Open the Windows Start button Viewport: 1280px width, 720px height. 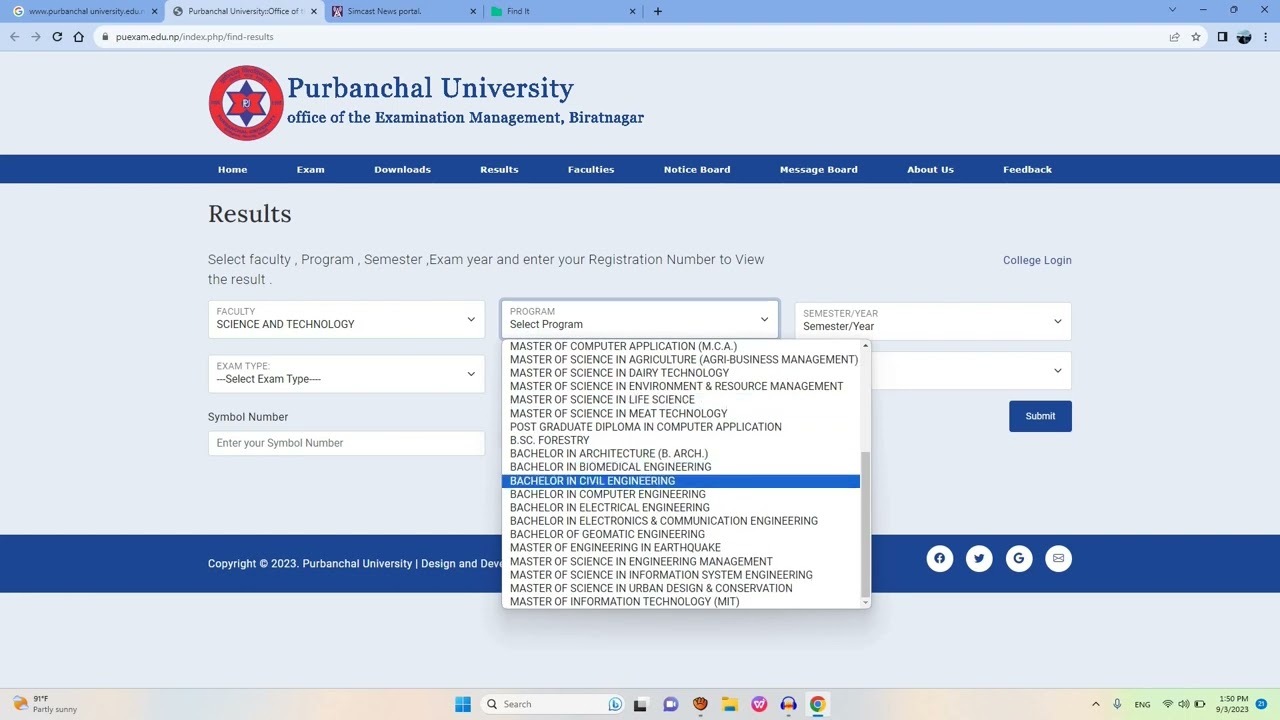[x=463, y=704]
